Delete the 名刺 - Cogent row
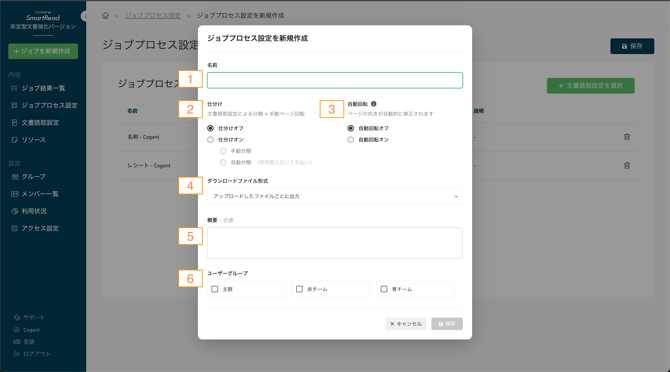Screen dimensions: 670x372 pyautogui.click(x=627, y=137)
